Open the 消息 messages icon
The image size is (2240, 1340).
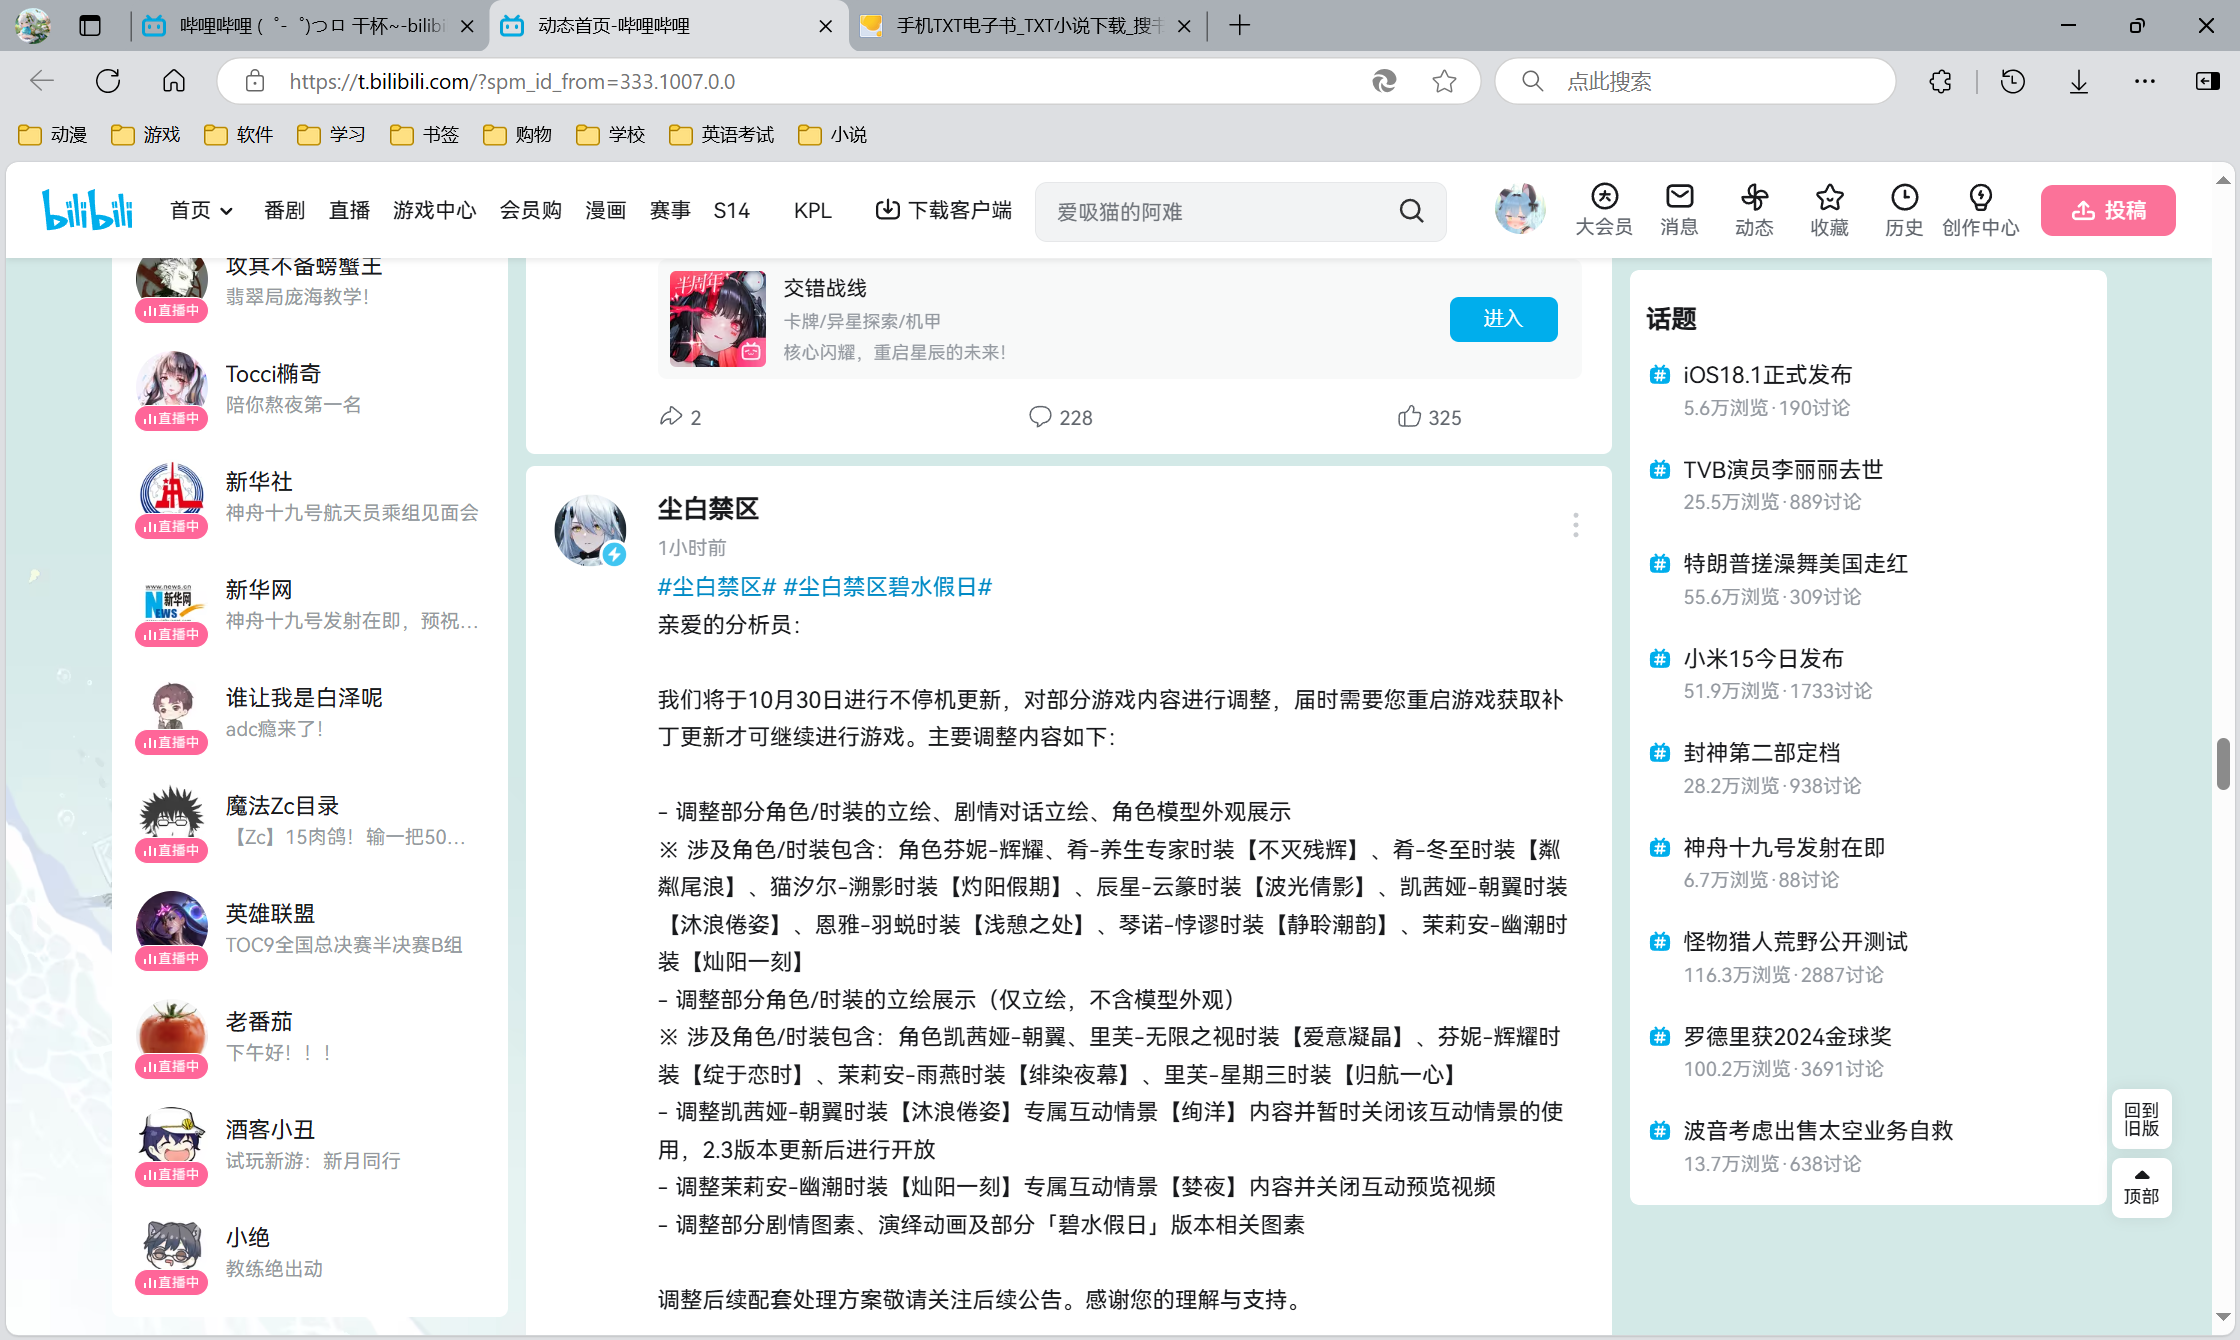1679,210
